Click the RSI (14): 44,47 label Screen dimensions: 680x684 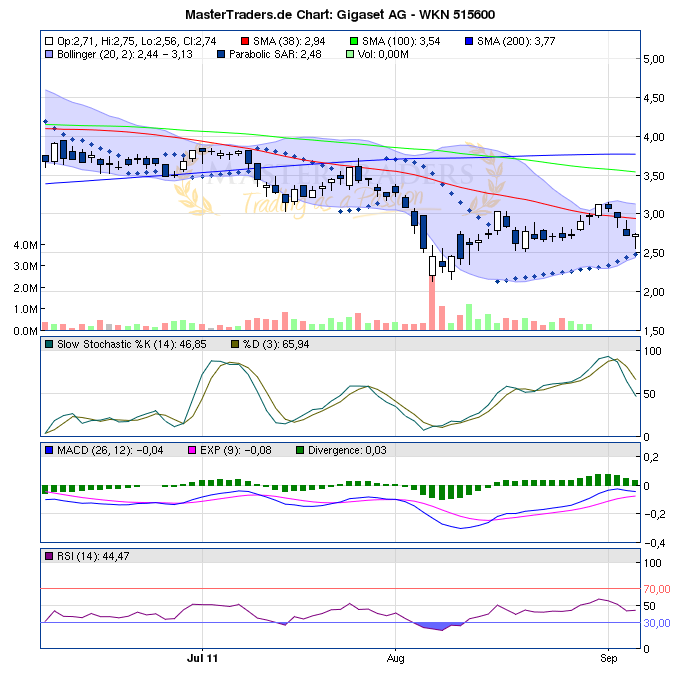(93, 557)
